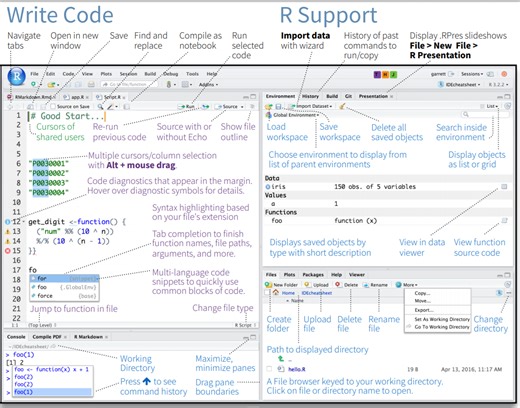
Task: Open the Import Dataset dropdown
Action: [311, 106]
